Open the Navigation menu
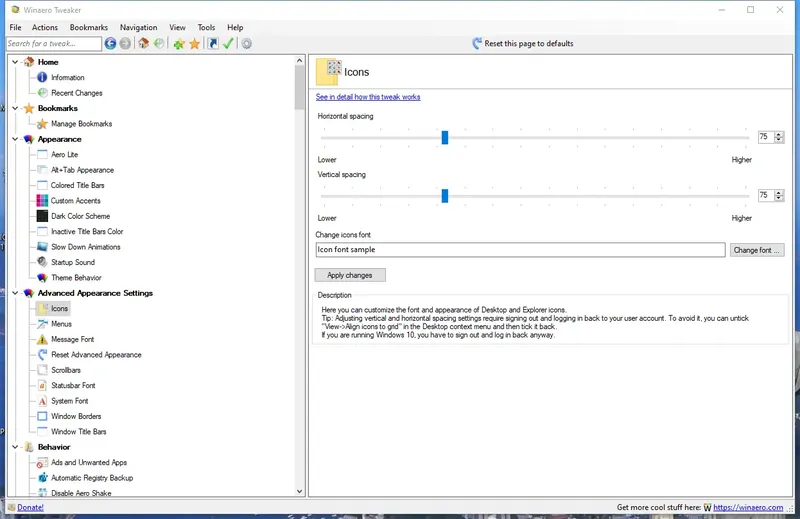 coord(138,28)
